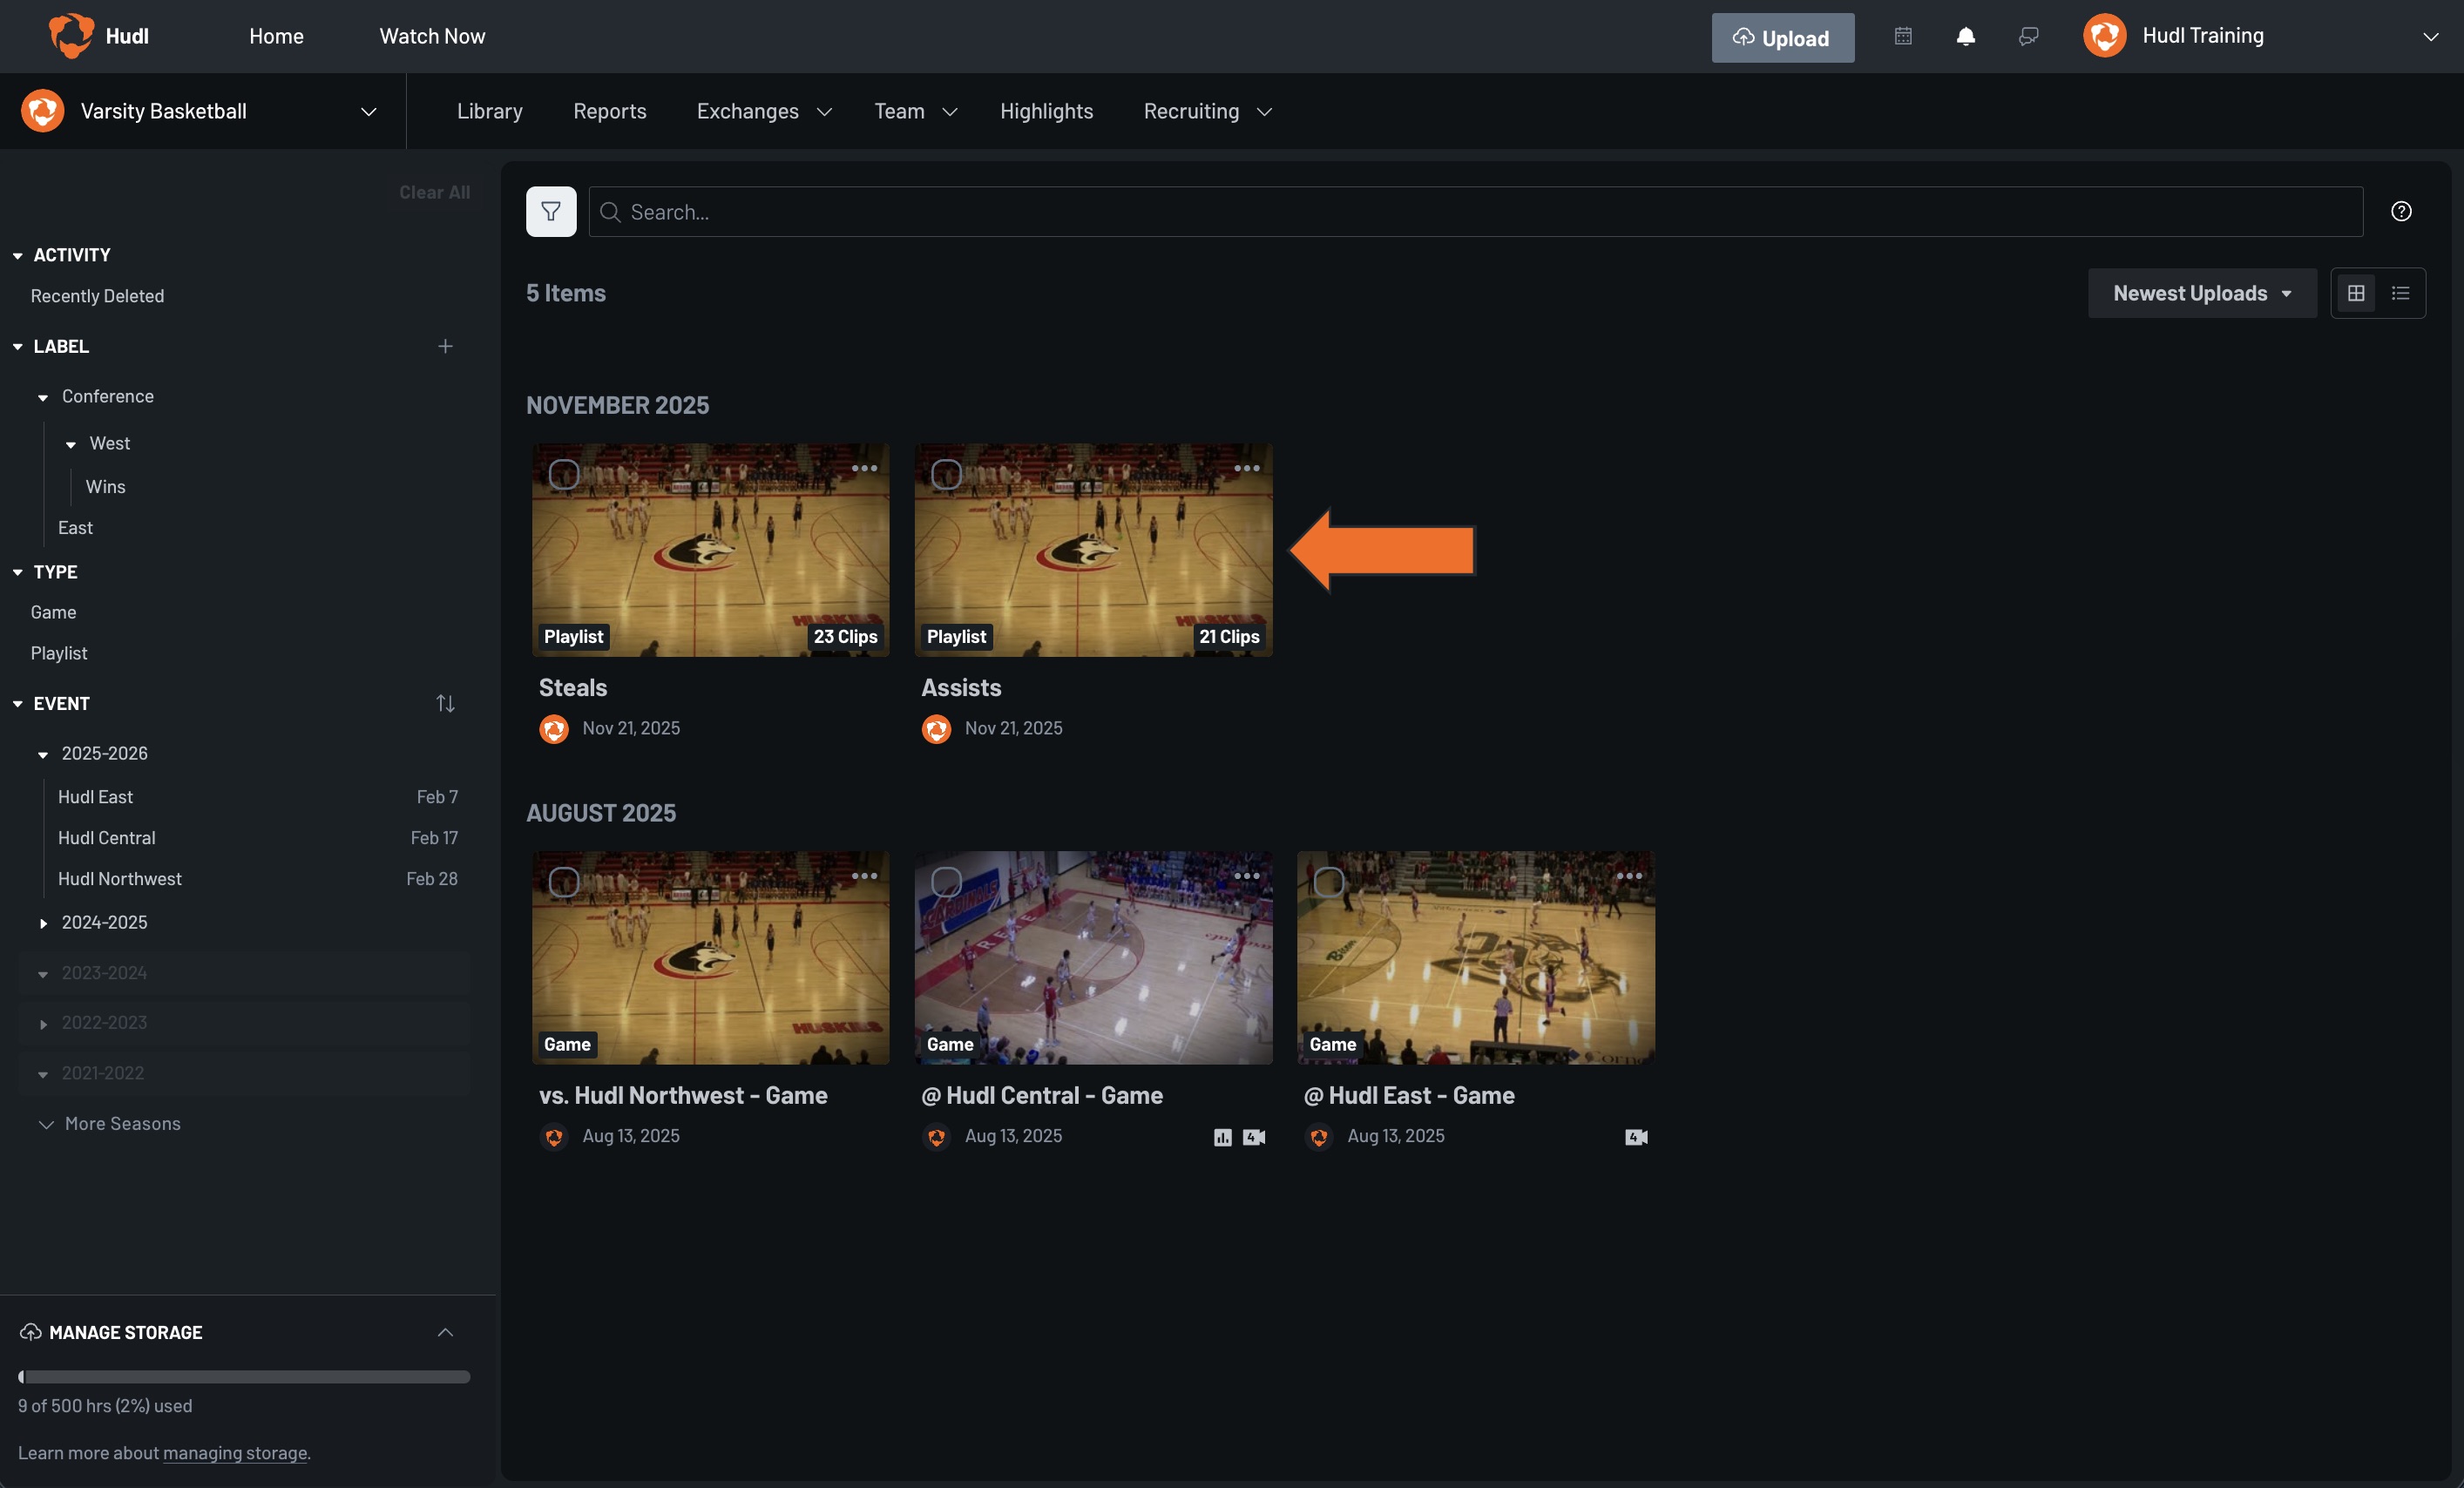The height and width of the screenshot is (1488, 2464).
Task: Switch to list view icon
Action: click(x=2400, y=293)
